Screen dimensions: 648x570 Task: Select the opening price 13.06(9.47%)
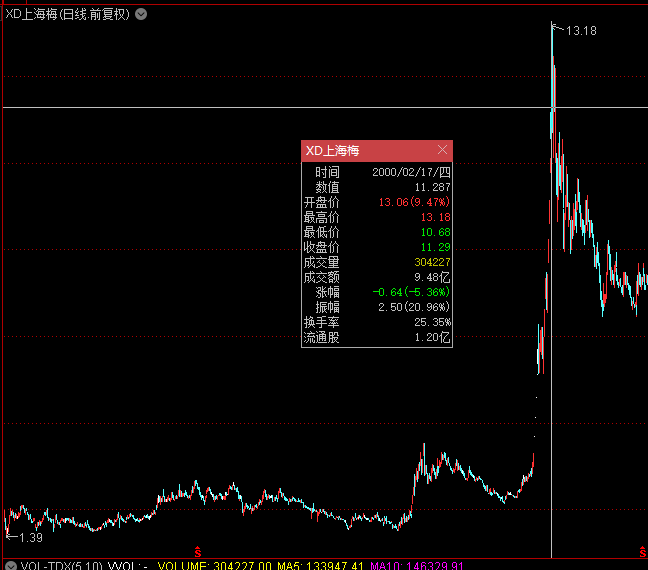click(414, 202)
